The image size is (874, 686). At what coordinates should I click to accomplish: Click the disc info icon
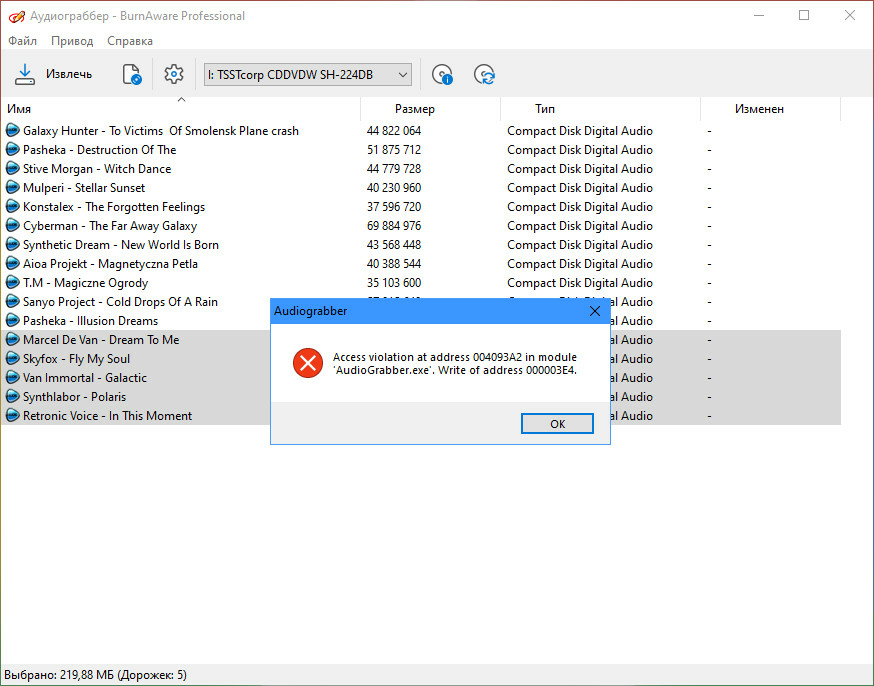(x=442, y=74)
